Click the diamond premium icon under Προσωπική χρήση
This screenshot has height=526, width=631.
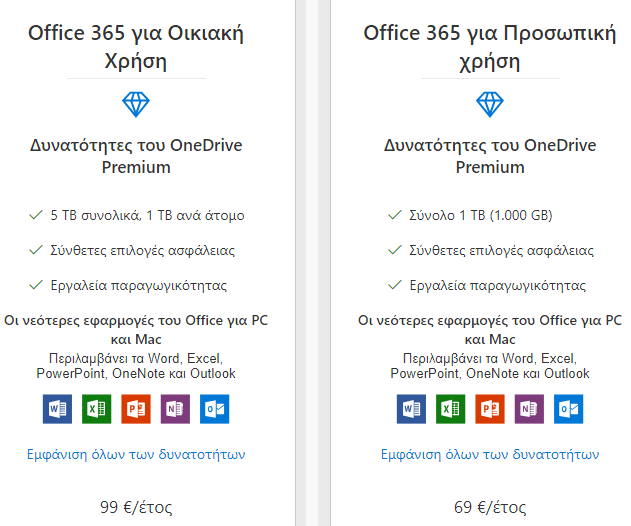[x=490, y=105]
